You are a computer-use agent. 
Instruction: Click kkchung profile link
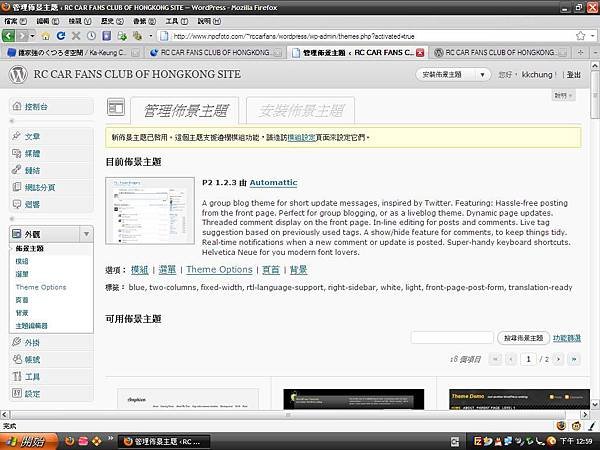point(537,75)
